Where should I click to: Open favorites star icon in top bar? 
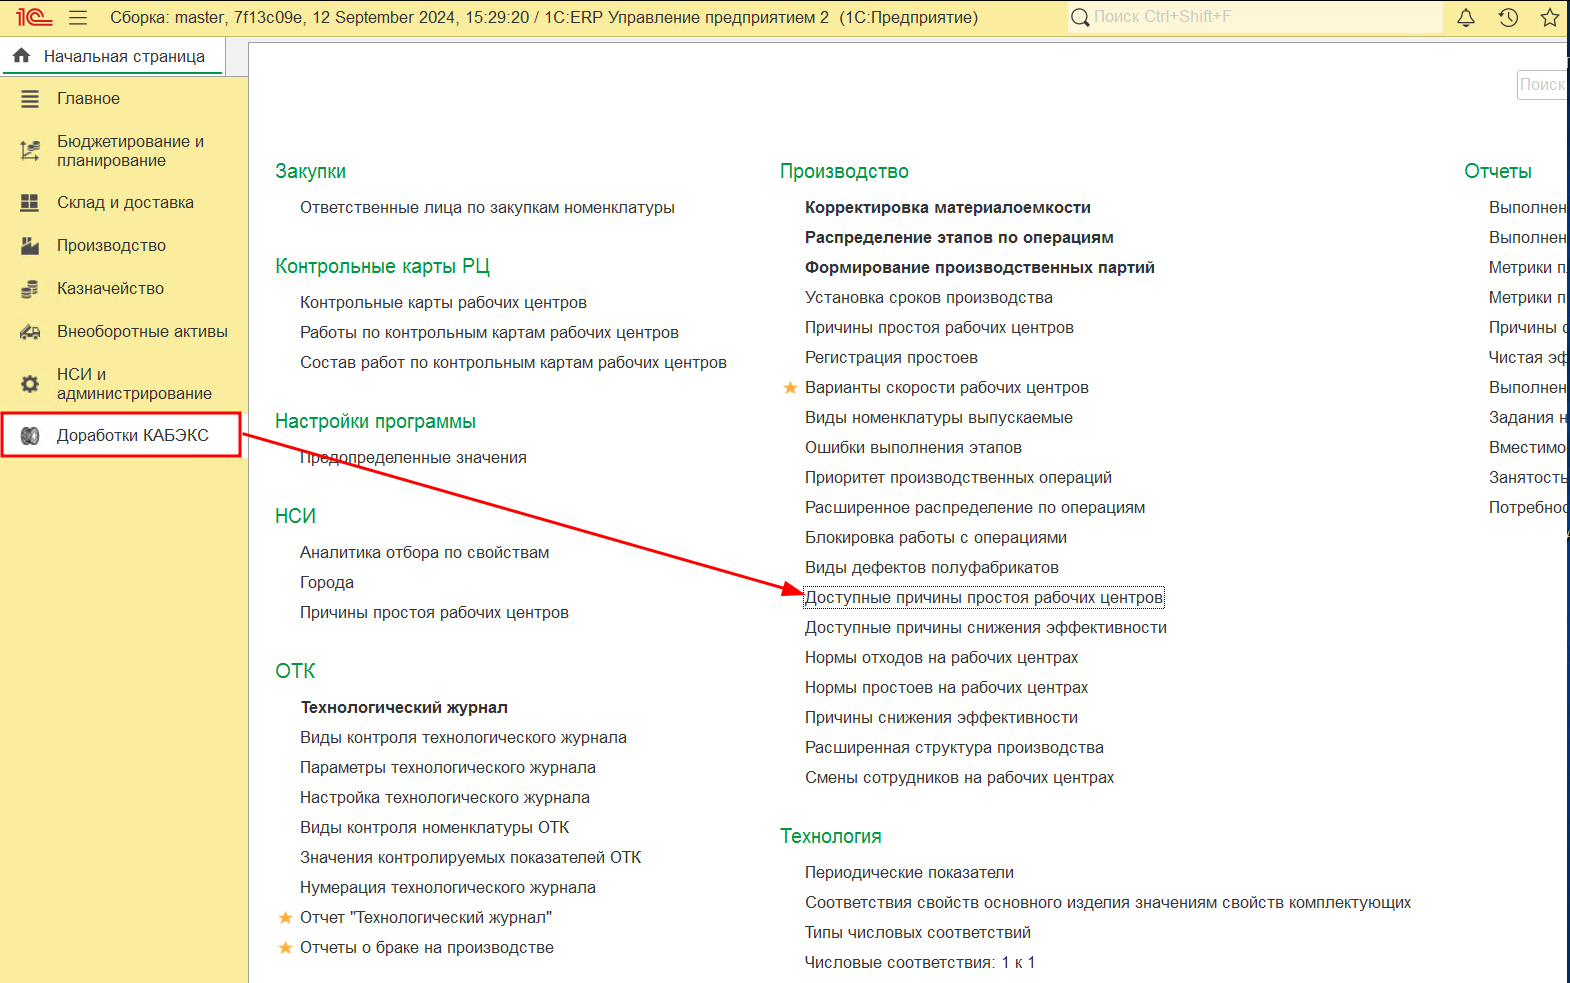tap(1550, 17)
